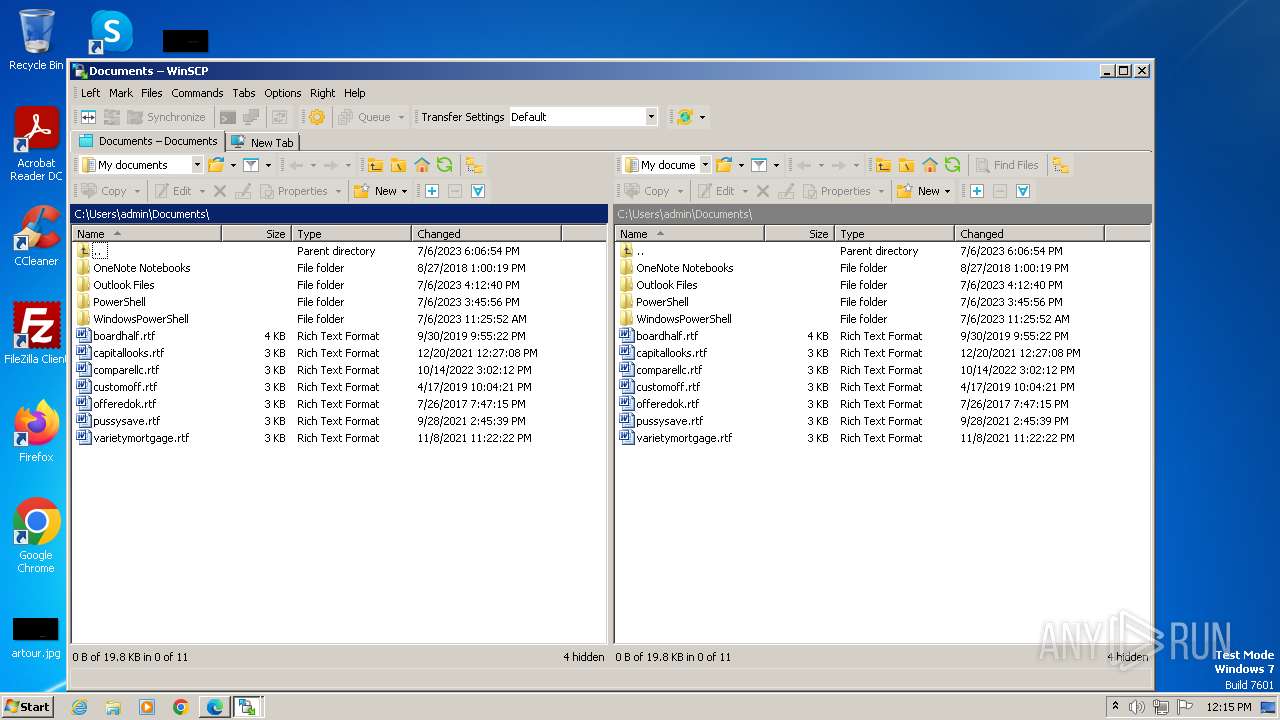Go to root directory in left panel
1280x720 pixels.
pyautogui.click(x=398, y=165)
